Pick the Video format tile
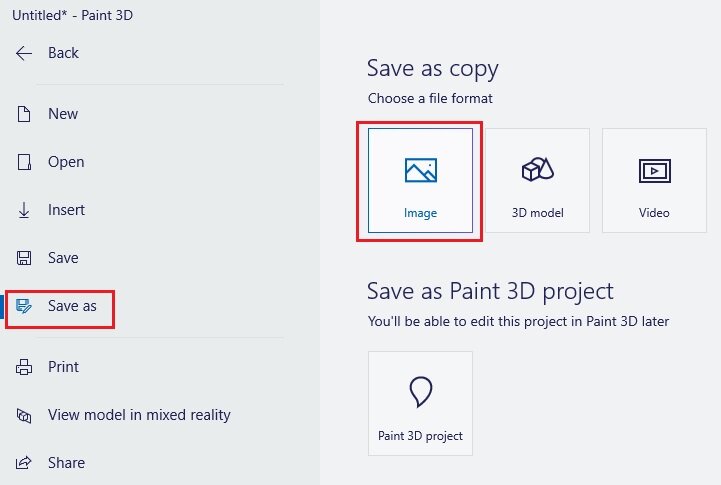The height and width of the screenshot is (485, 721). pyautogui.click(x=654, y=181)
